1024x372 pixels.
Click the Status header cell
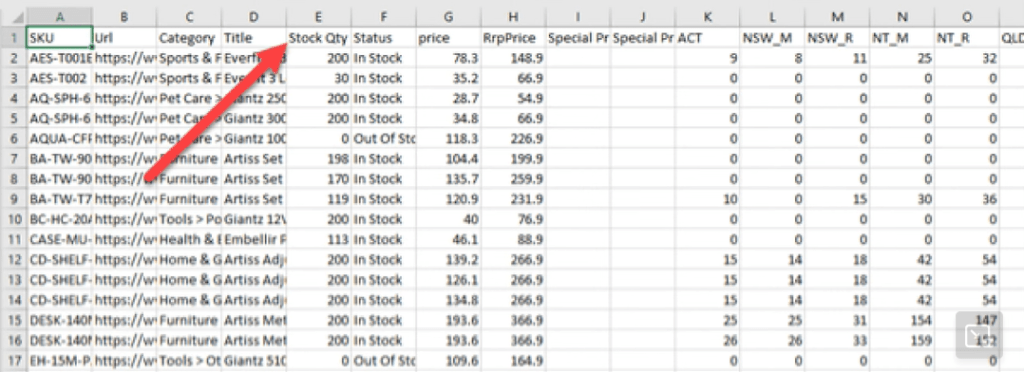383,39
